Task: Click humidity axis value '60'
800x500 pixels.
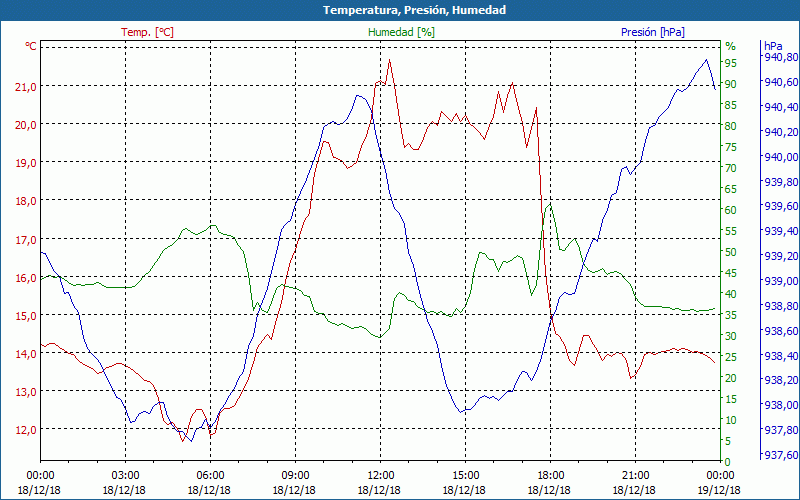Action: 731,210
